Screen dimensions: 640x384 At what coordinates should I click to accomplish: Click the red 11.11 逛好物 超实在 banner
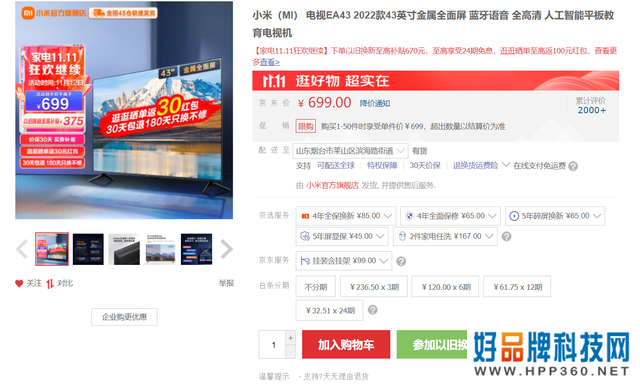tap(436, 80)
